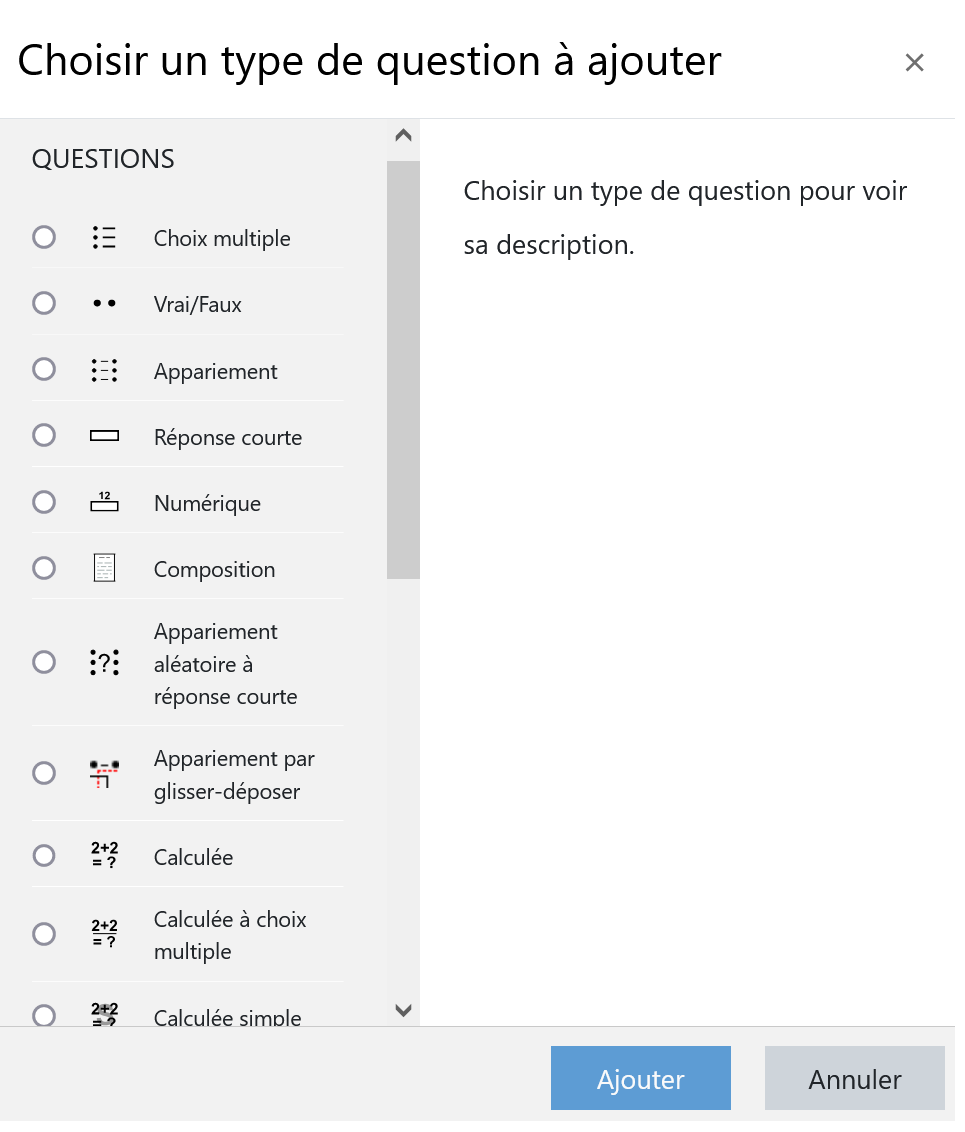Select the Choix multiple radio button
This screenshot has height=1132, width=965.
point(44,239)
